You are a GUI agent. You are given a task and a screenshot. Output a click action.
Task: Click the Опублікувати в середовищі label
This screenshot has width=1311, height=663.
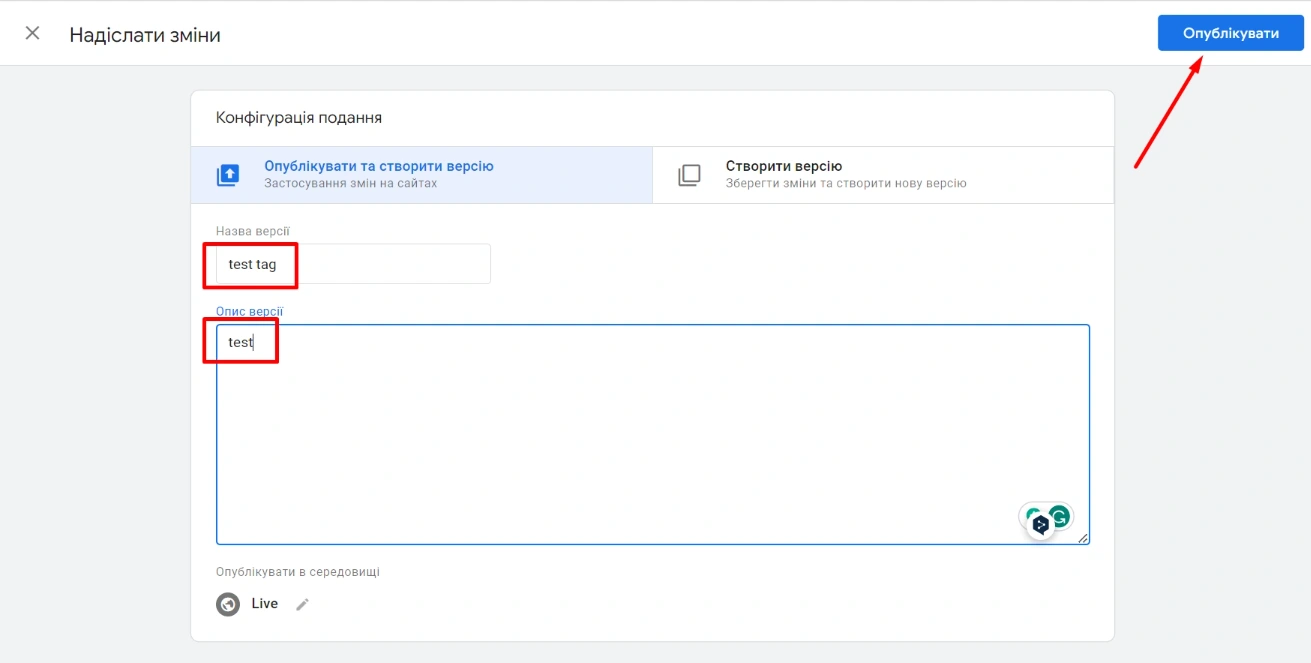click(x=297, y=572)
